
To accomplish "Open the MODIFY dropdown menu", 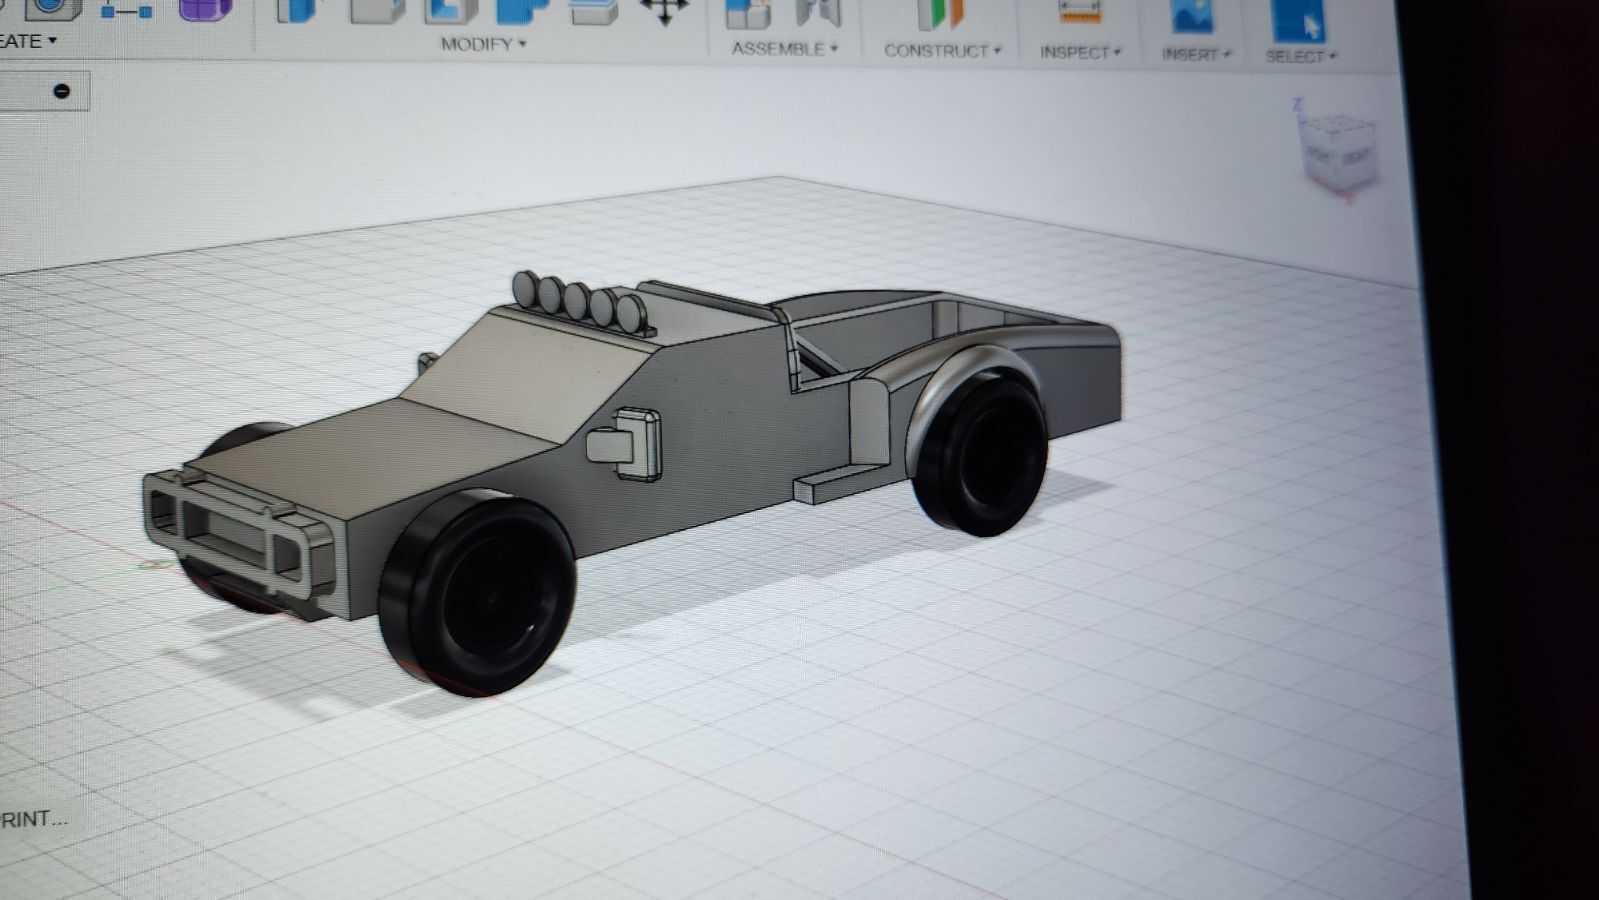I will coord(483,44).
